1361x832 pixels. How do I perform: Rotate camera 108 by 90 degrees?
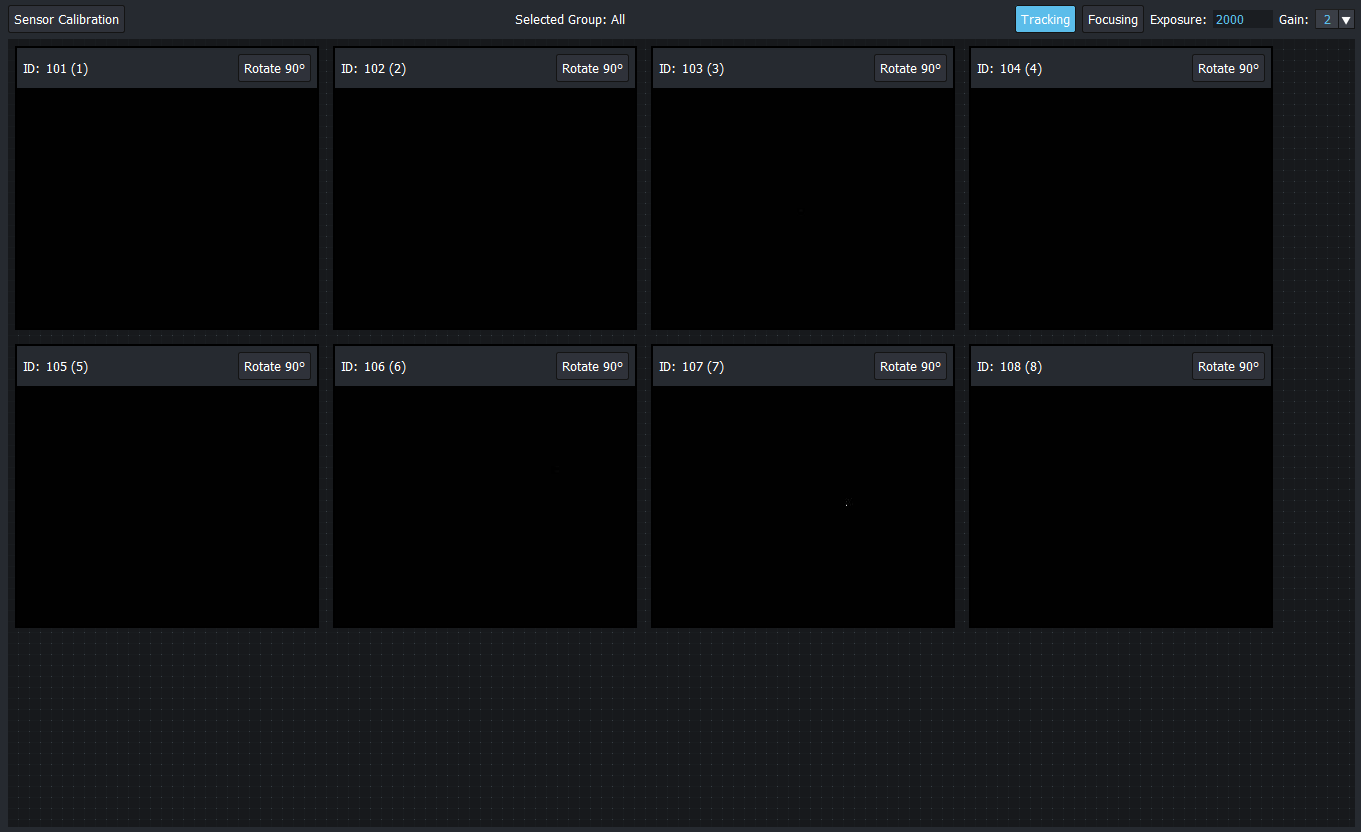pyautogui.click(x=1228, y=366)
